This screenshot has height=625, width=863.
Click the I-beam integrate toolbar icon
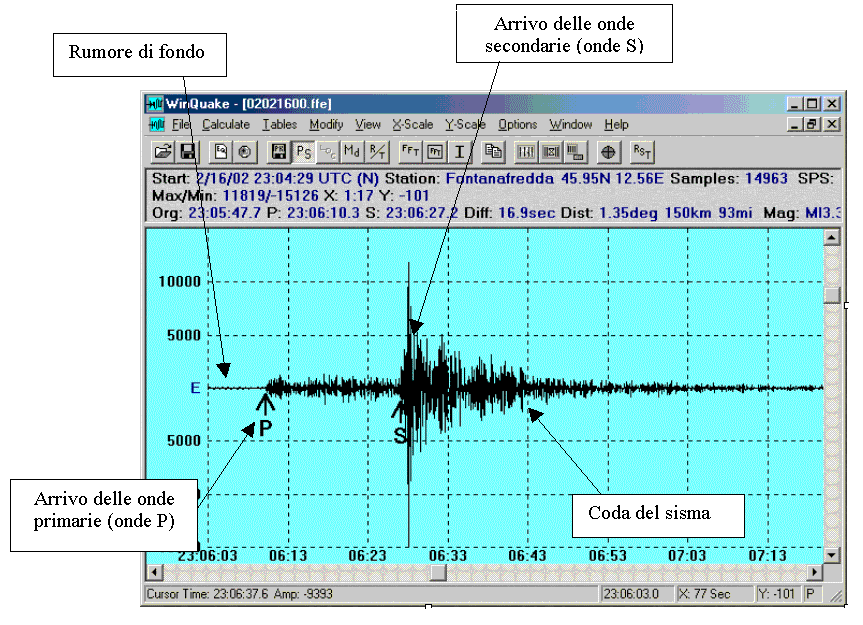[x=459, y=151]
